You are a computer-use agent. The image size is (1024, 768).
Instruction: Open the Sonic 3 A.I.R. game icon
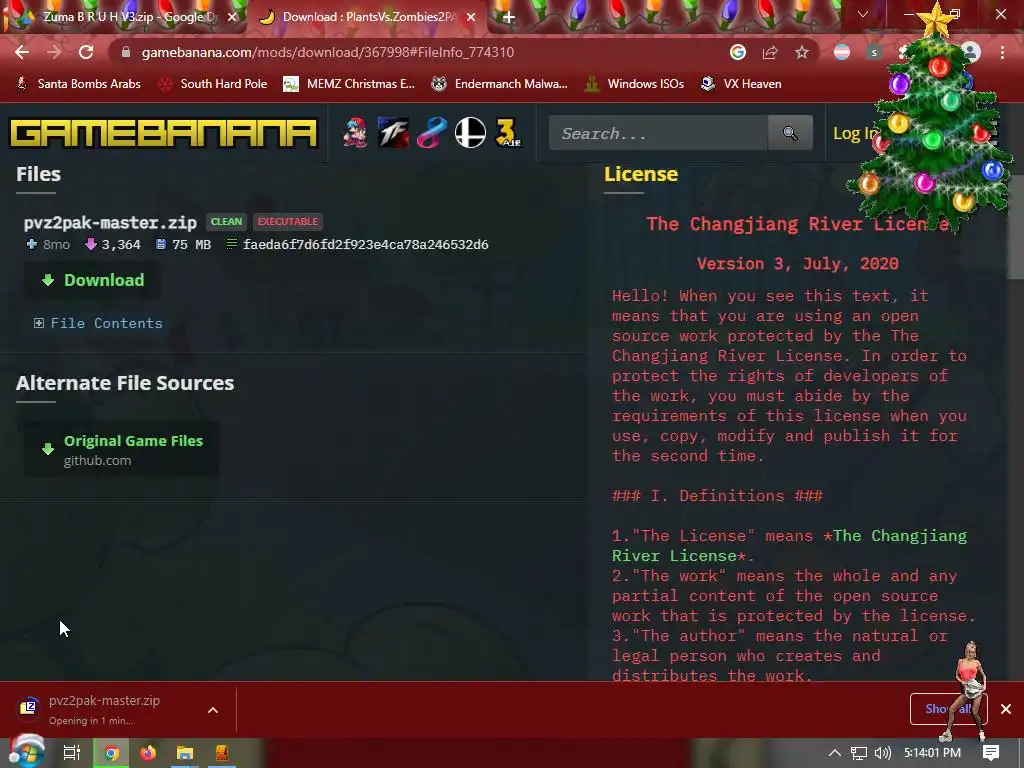tap(508, 133)
